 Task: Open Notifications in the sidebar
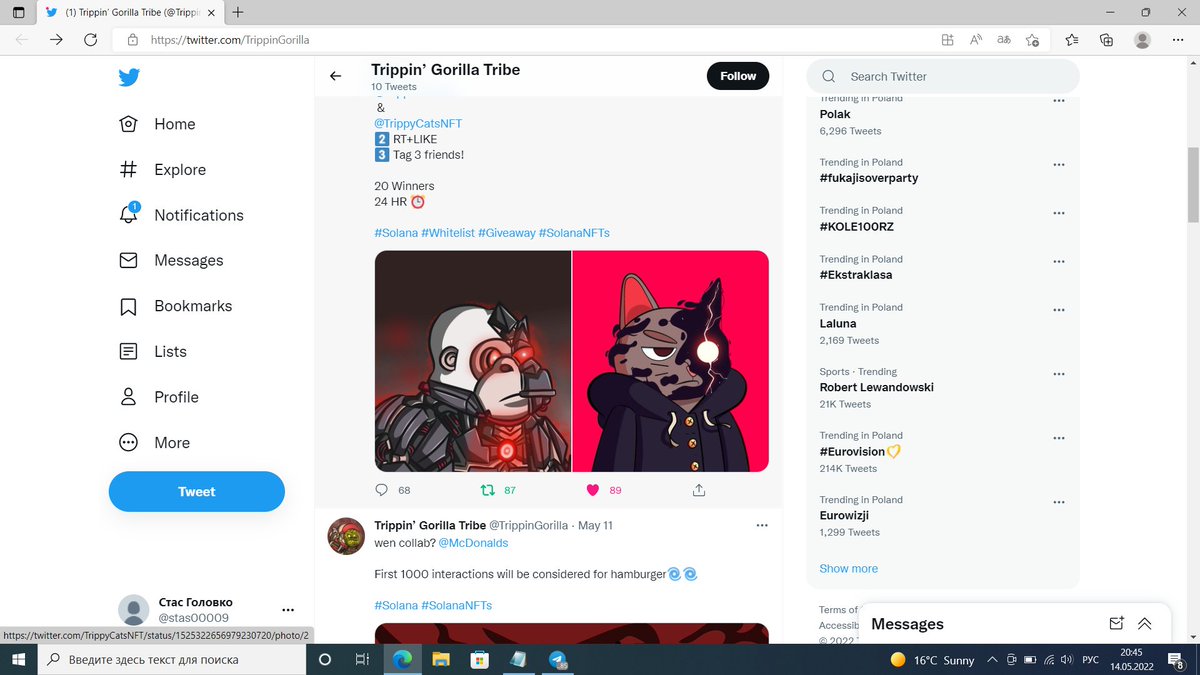click(x=181, y=215)
